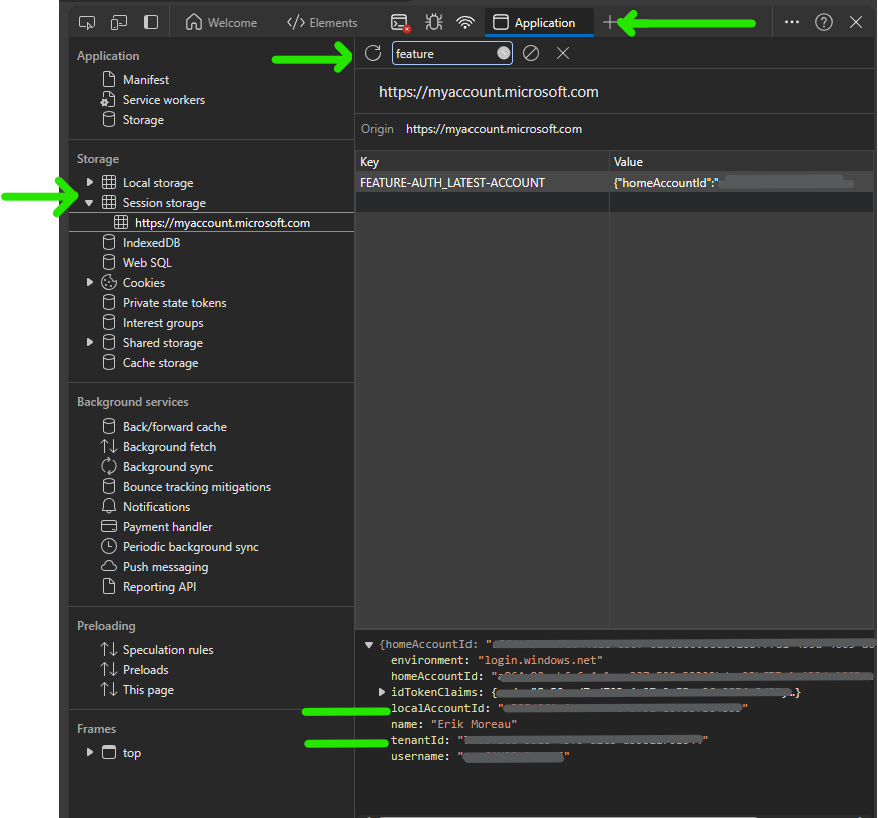Collapse the Session storage tree node

pos(90,202)
